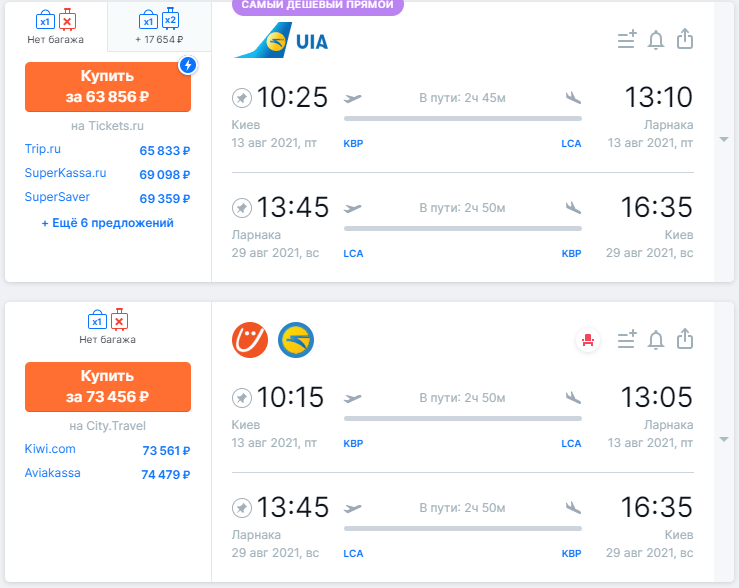Click the share icon on the UIA ticket
The image size is (739, 588).
tap(685, 39)
